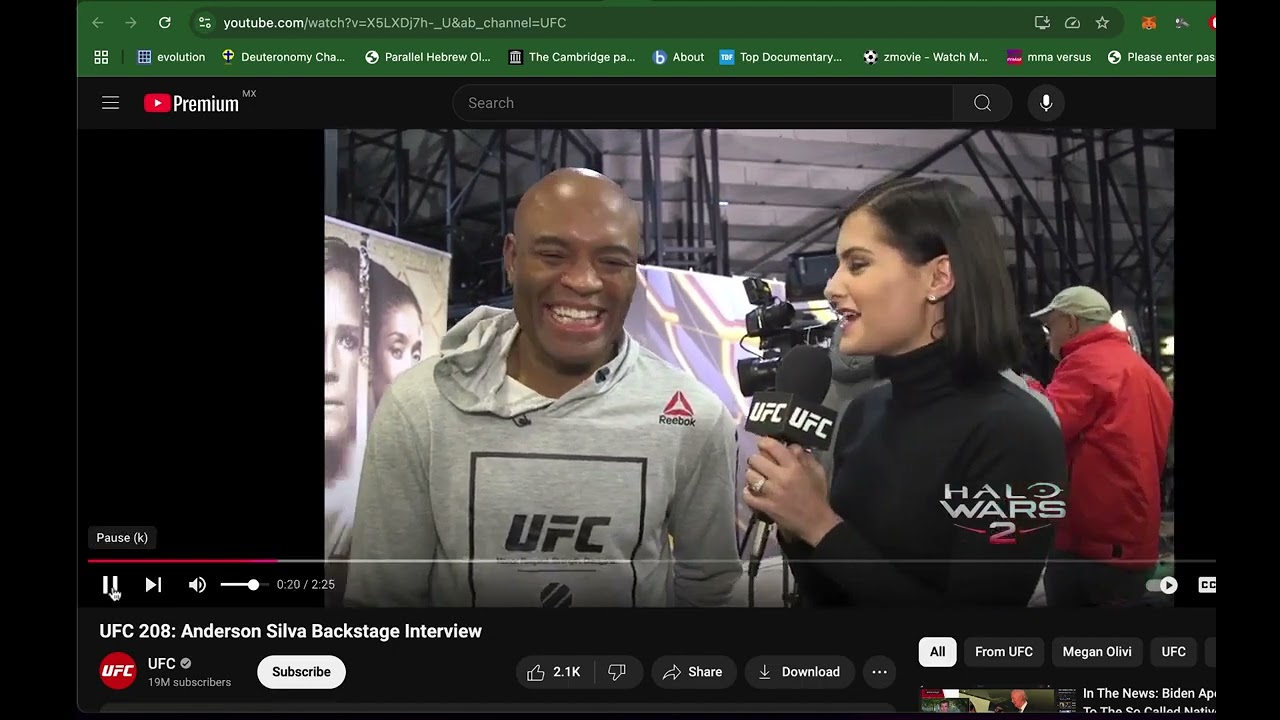Open the evolution bookmark
This screenshot has width=1280, height=720.
tap(171, 57)
